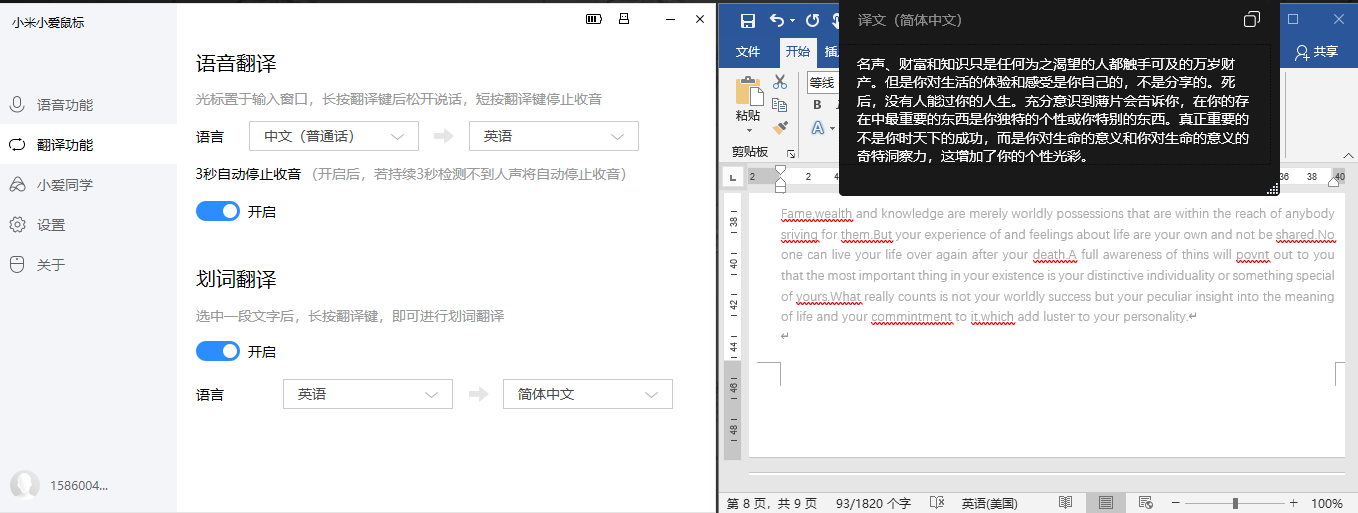The width and height of the screenshot is (1358, 513).
Task: Click the zoom out minus button
Action: (x=1176, y=503)
